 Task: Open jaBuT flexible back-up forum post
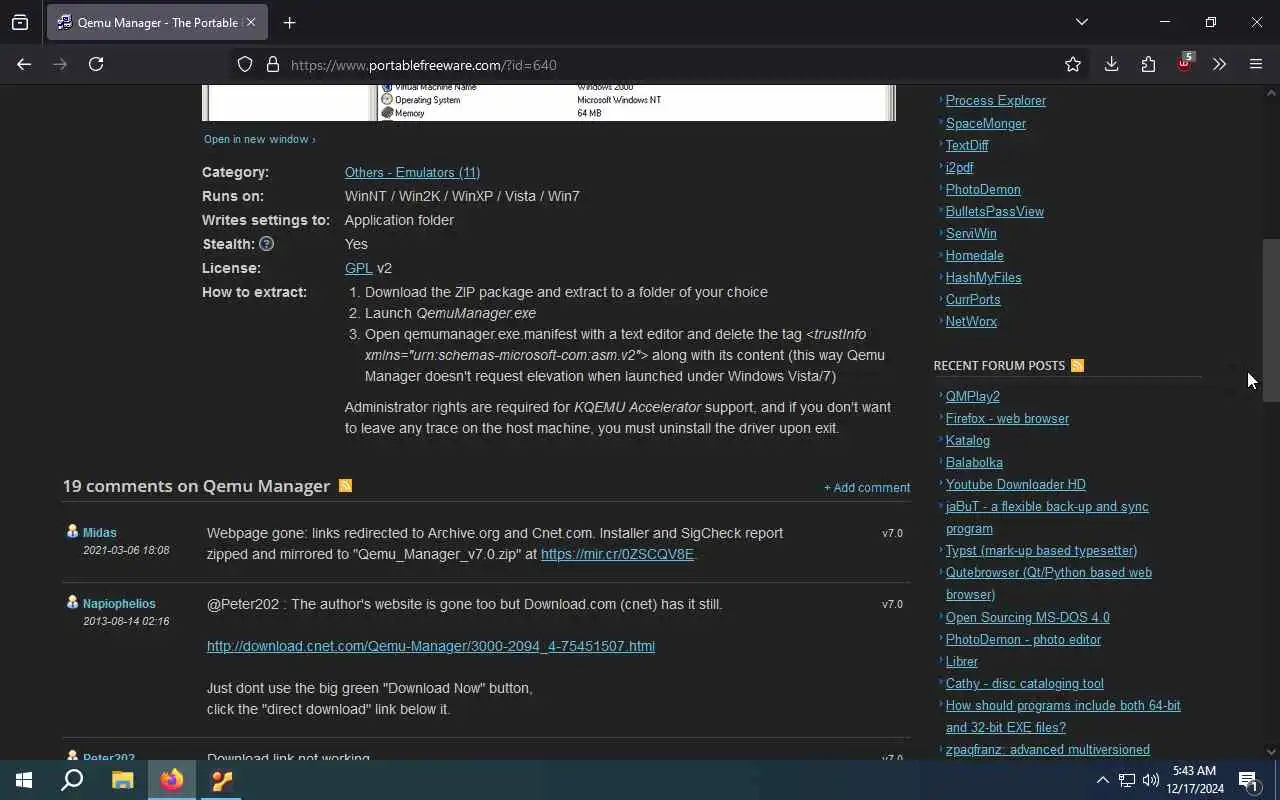[1047, 517]
